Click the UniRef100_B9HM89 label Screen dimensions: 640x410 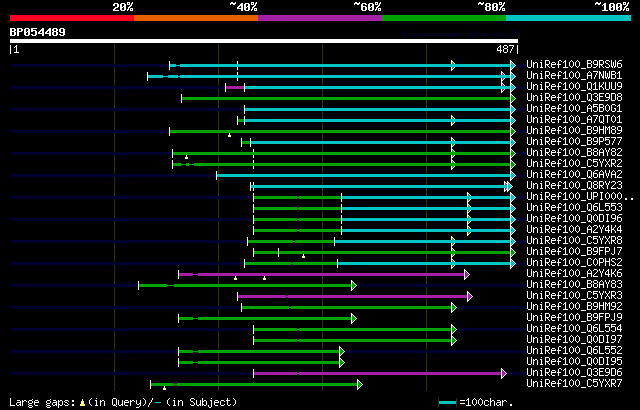[x=574, y=131]
